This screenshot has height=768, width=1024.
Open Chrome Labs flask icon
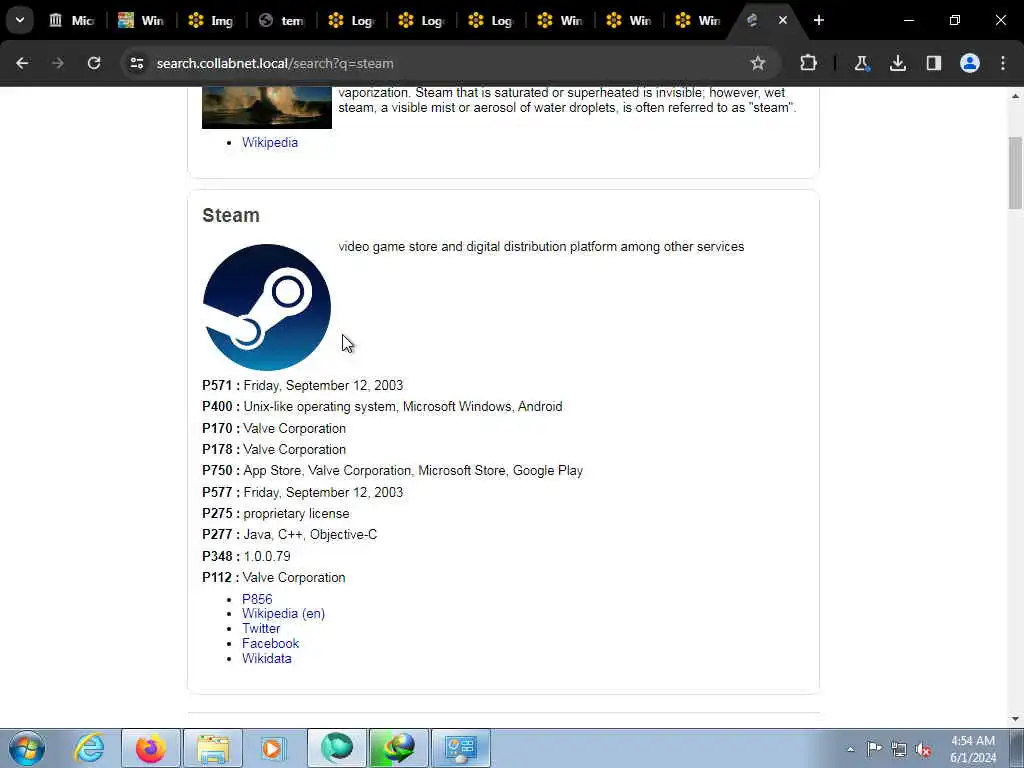coord(861,63)
